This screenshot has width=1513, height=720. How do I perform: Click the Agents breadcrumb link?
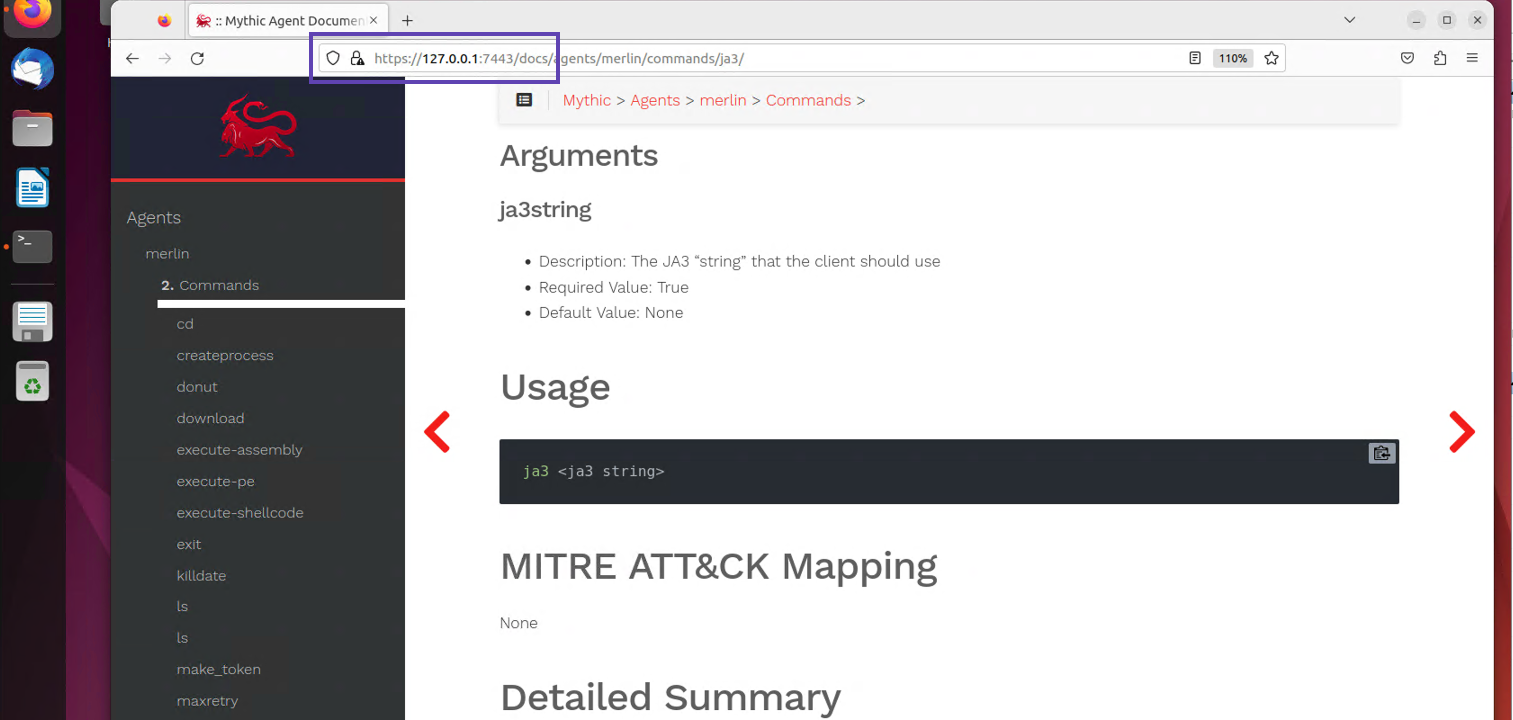tap(655, 100)
